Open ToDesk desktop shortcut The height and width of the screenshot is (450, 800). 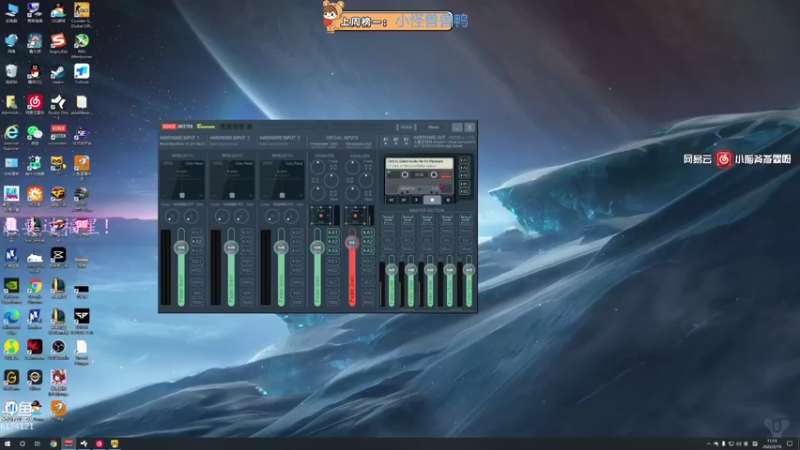(81, 74)
